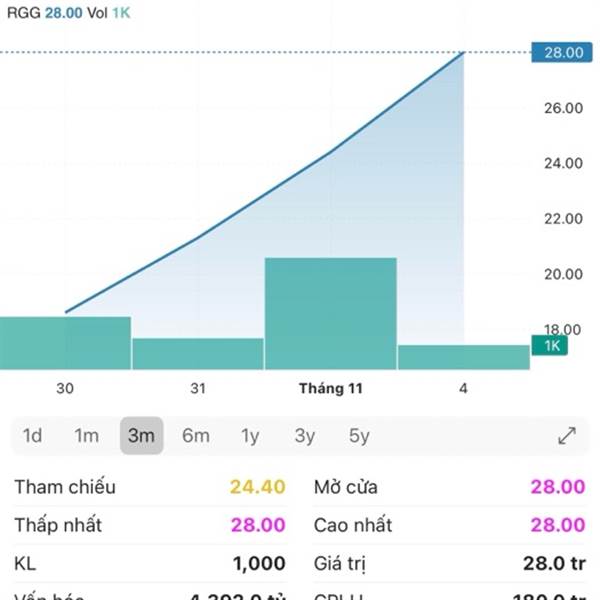This screenshot has width=600, height=600.
Task: Click the KL volume value 1,000
Action: click(x=259, y=564)
